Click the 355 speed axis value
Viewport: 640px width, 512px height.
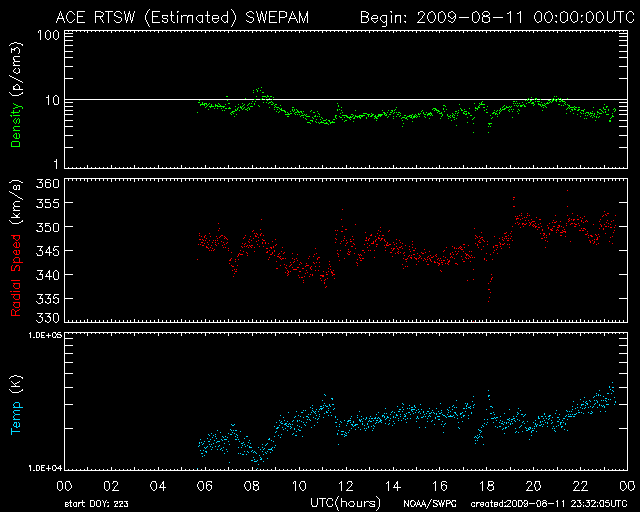47,203
